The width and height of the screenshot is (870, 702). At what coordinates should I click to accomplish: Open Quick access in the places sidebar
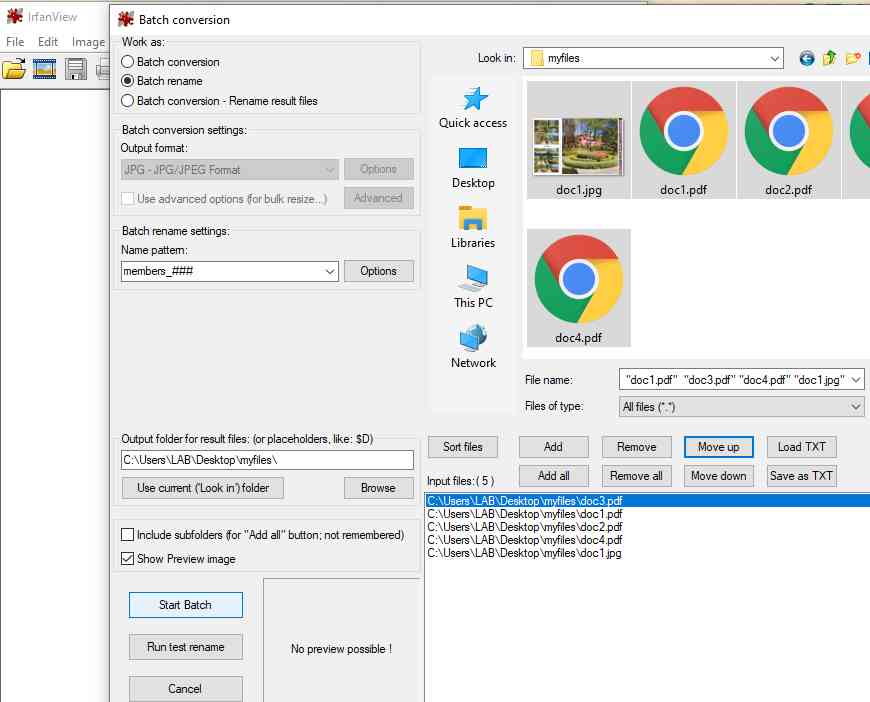tap(473, 108)
